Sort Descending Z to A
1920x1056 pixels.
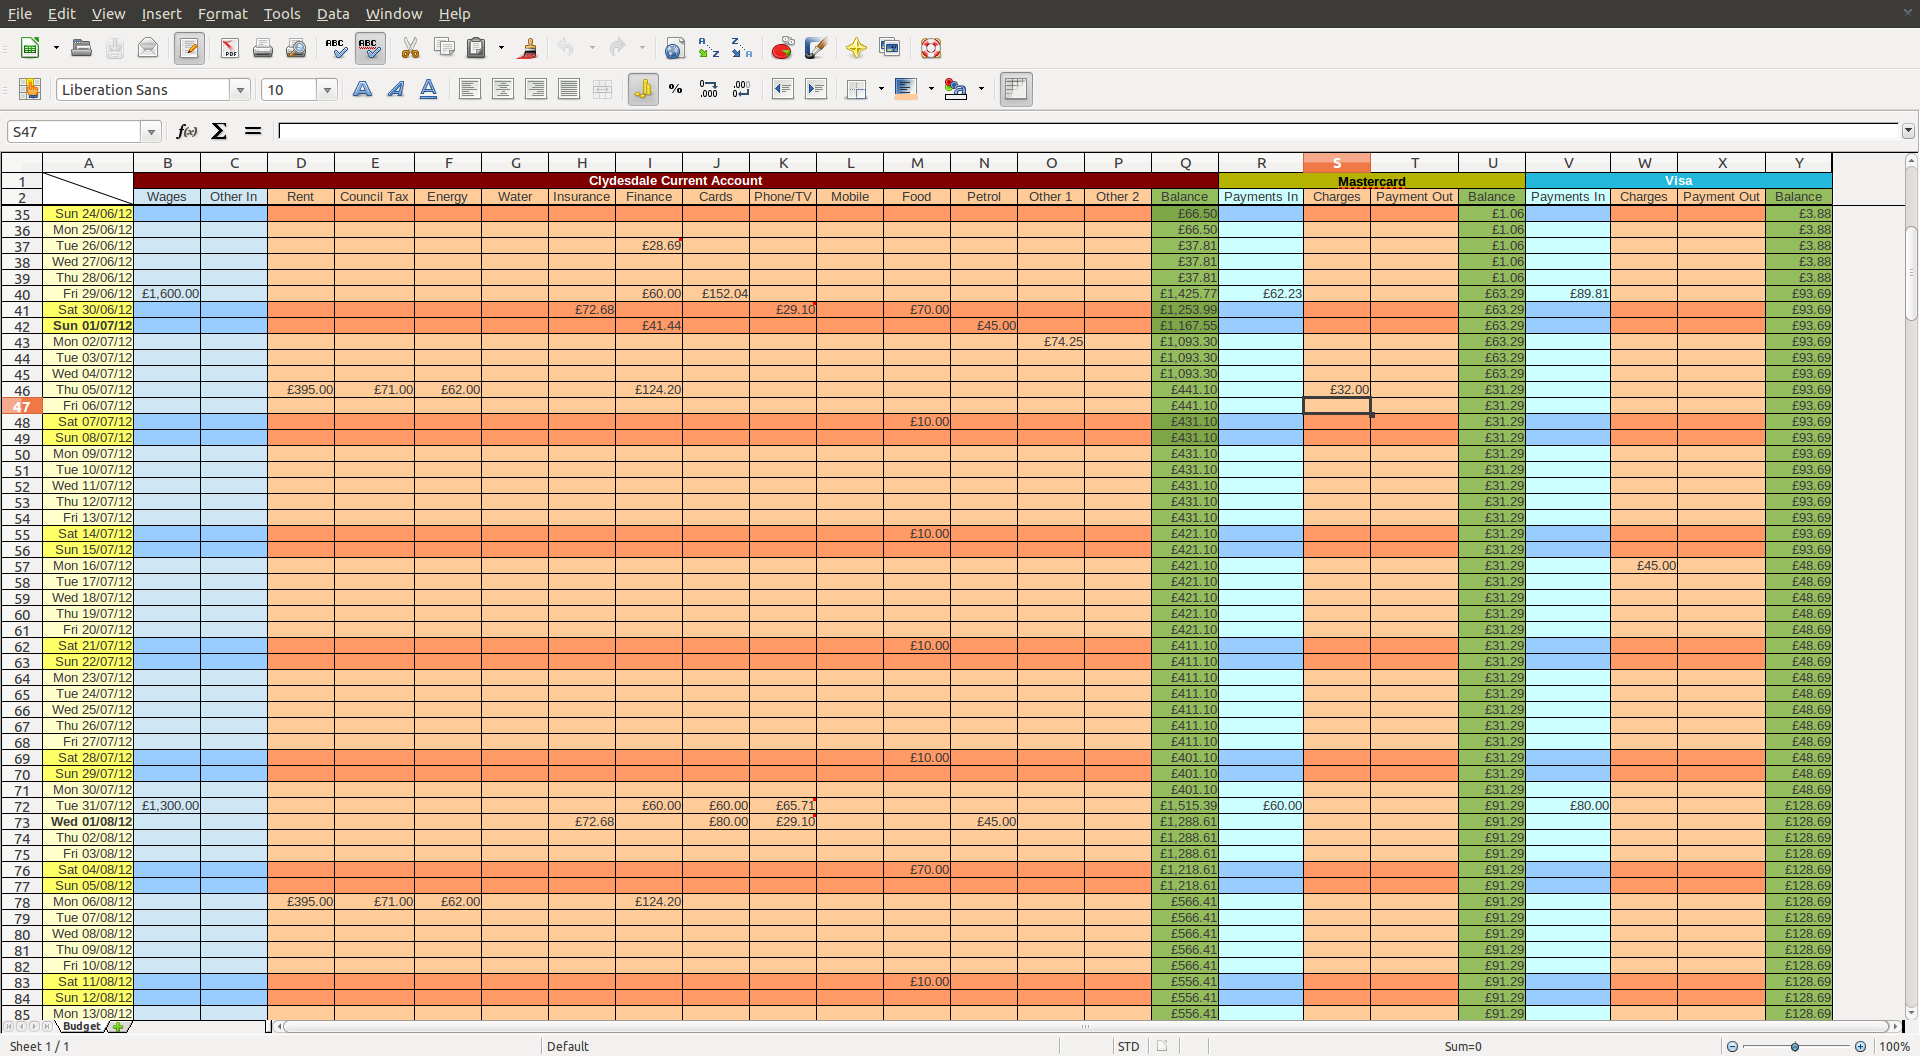[741, 48]
